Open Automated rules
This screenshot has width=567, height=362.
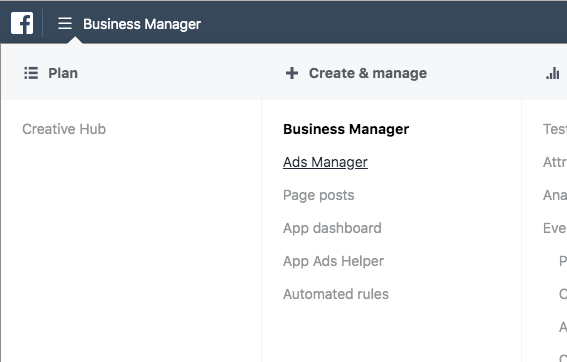coord(336,294)
